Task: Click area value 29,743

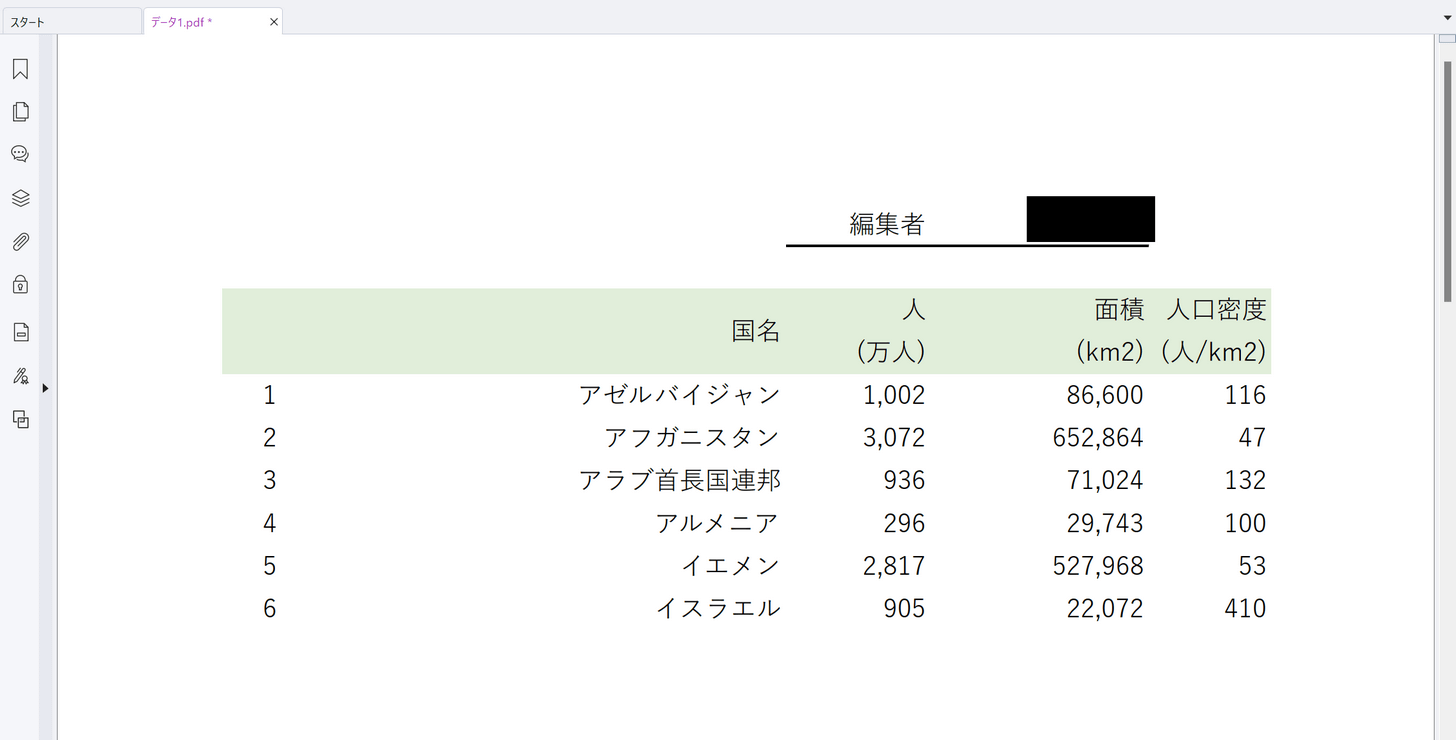Action: coord(1105,523)
